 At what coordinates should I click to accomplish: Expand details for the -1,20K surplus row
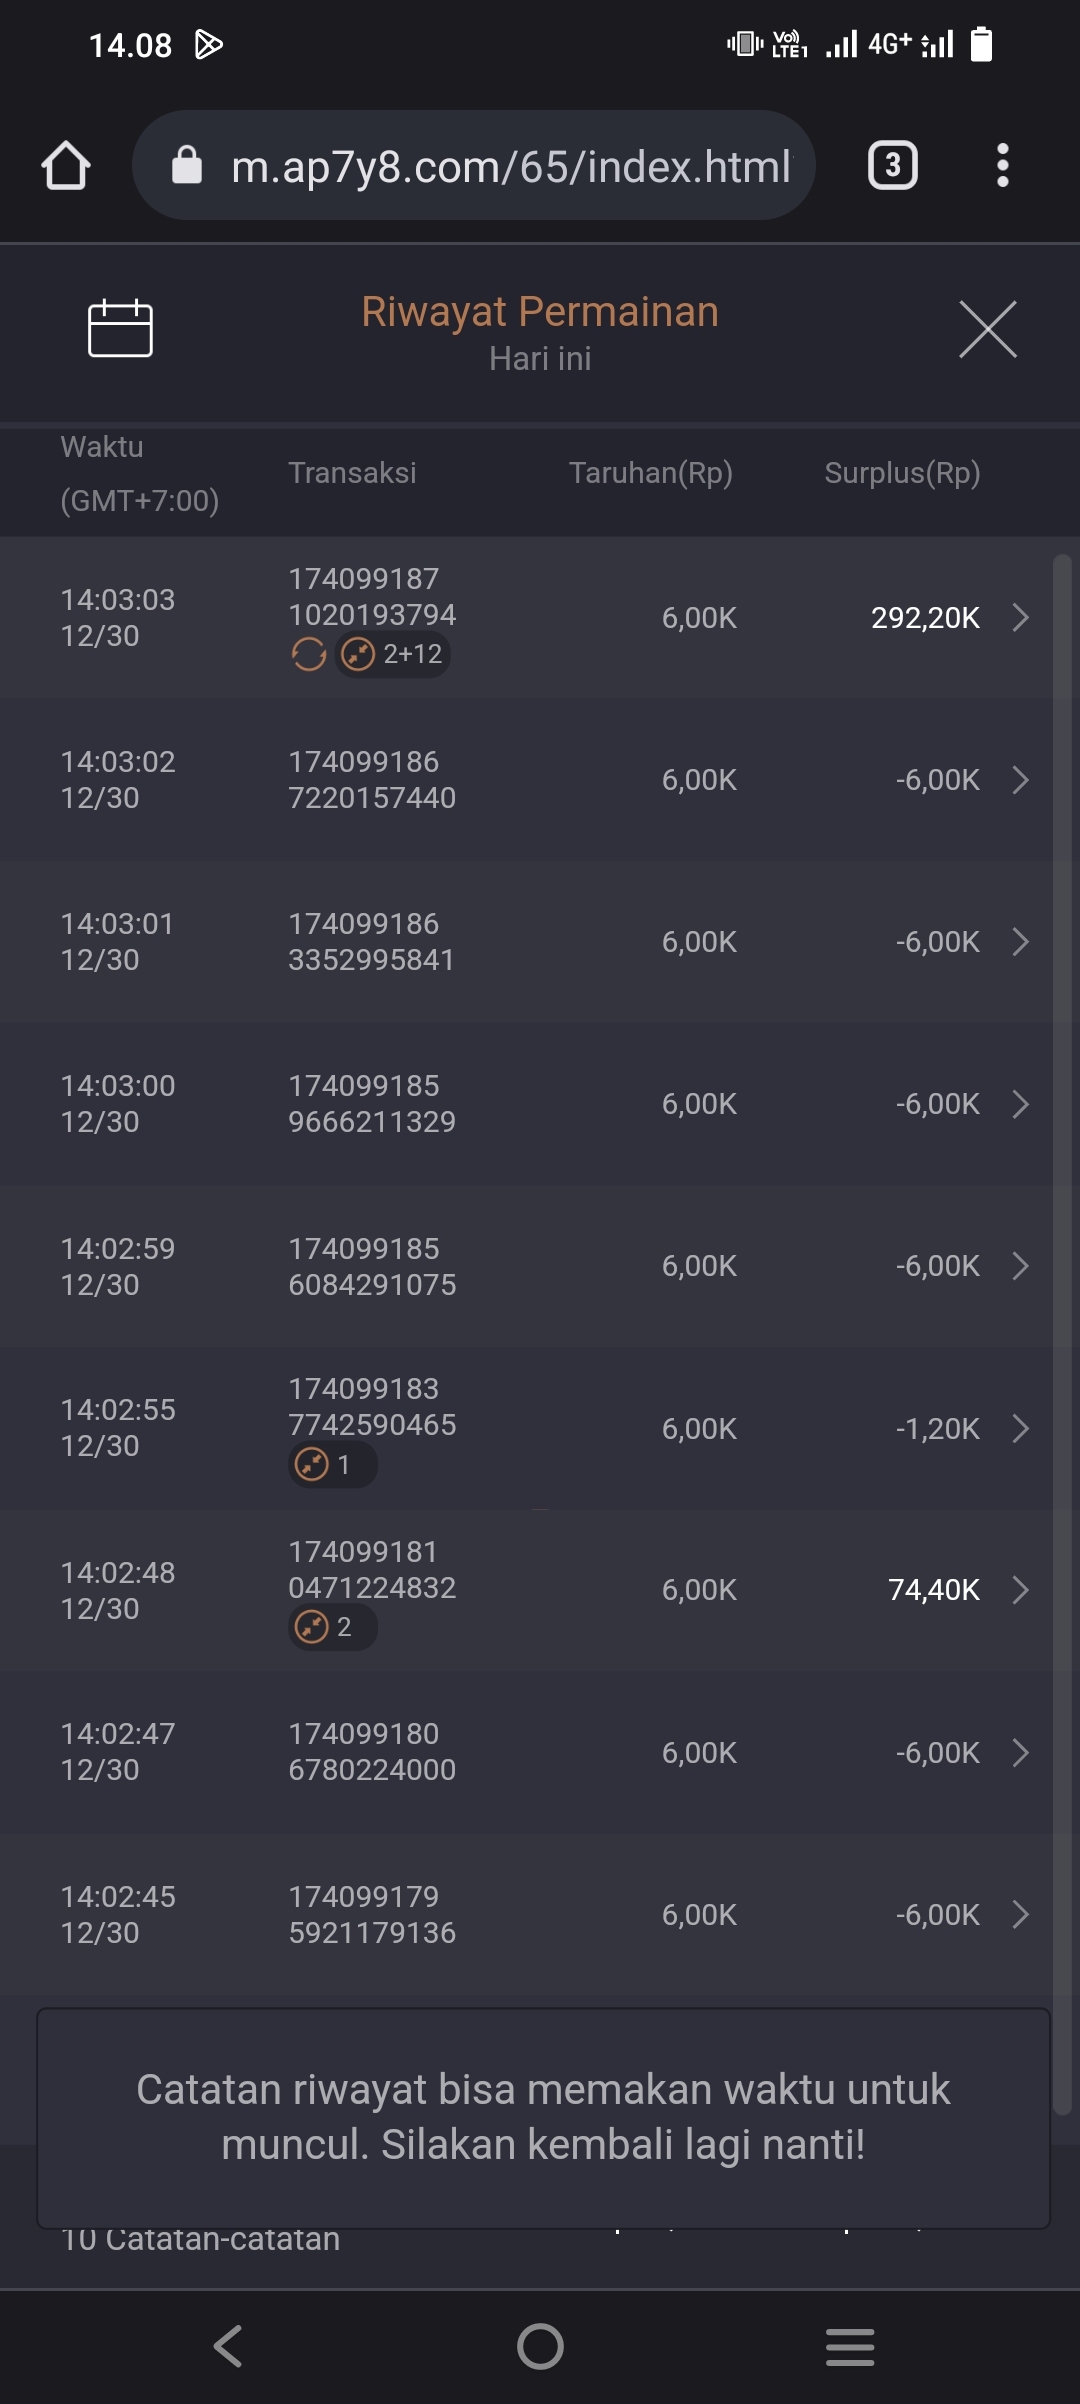coord(1020,1428)
